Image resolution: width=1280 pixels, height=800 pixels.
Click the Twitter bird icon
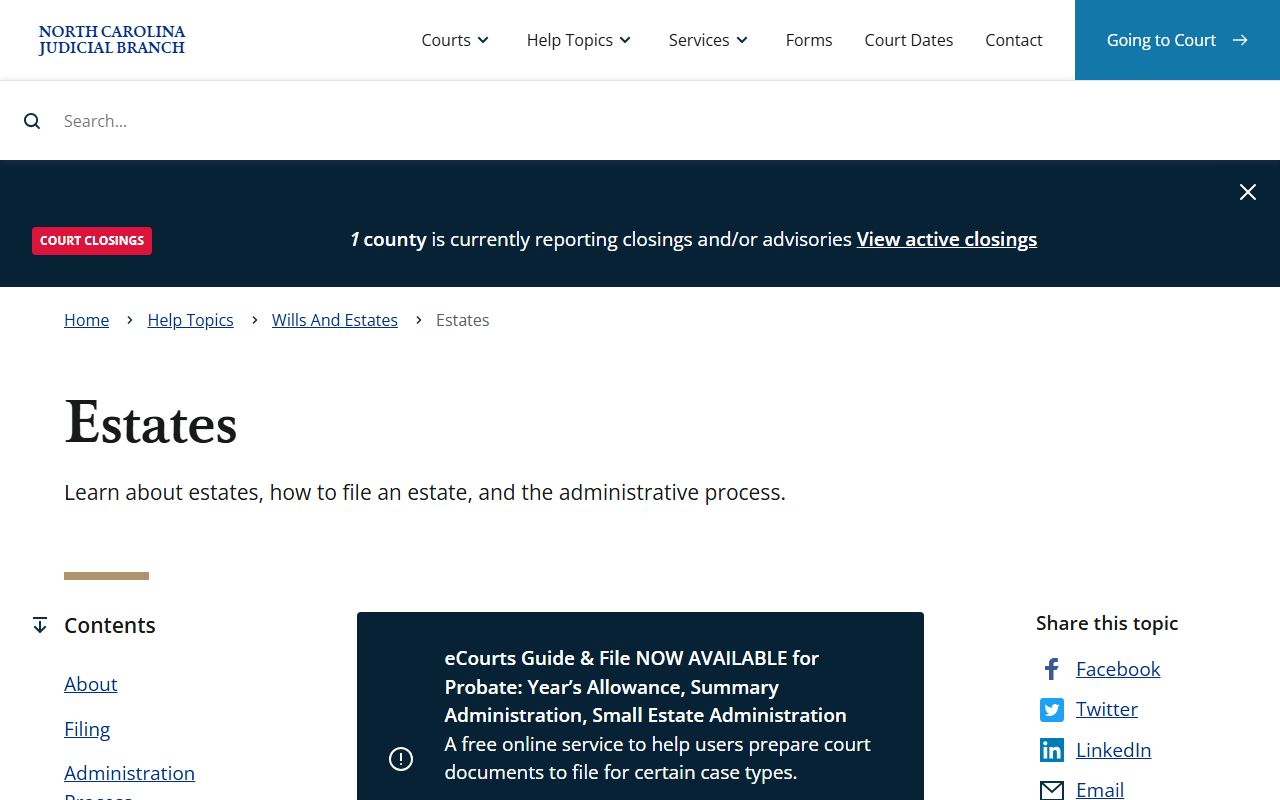pos(1051,710)
